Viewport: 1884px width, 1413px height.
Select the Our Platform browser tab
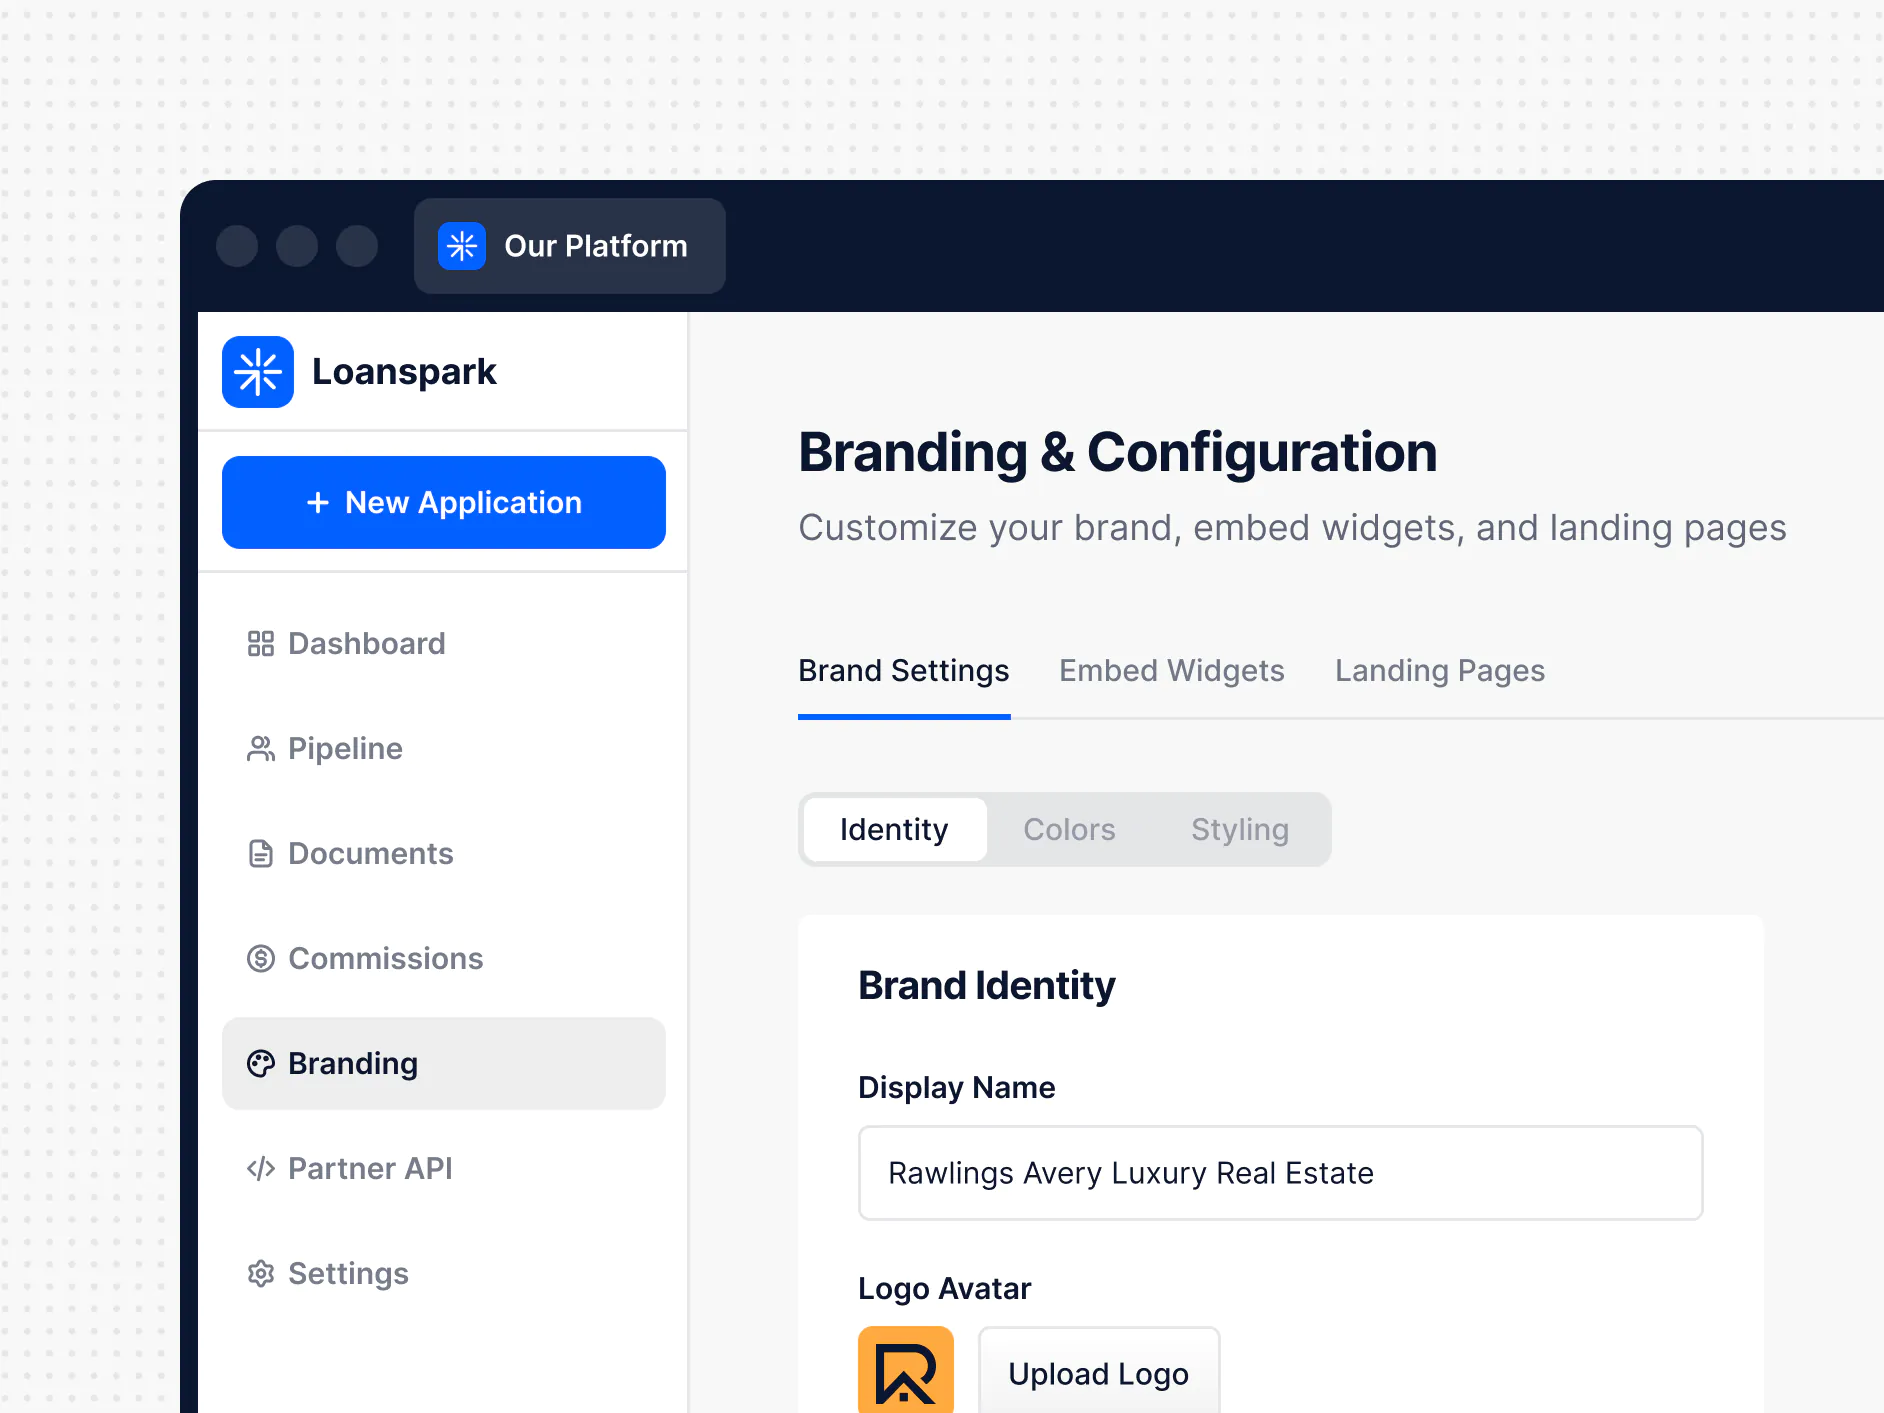[x=570, y=246]
